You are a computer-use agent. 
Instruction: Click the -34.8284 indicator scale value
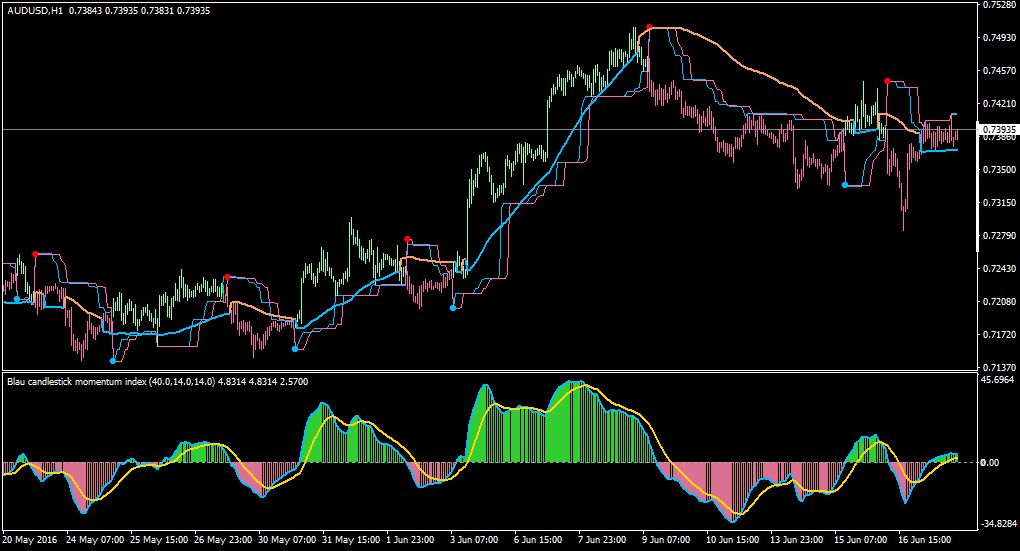998,524
